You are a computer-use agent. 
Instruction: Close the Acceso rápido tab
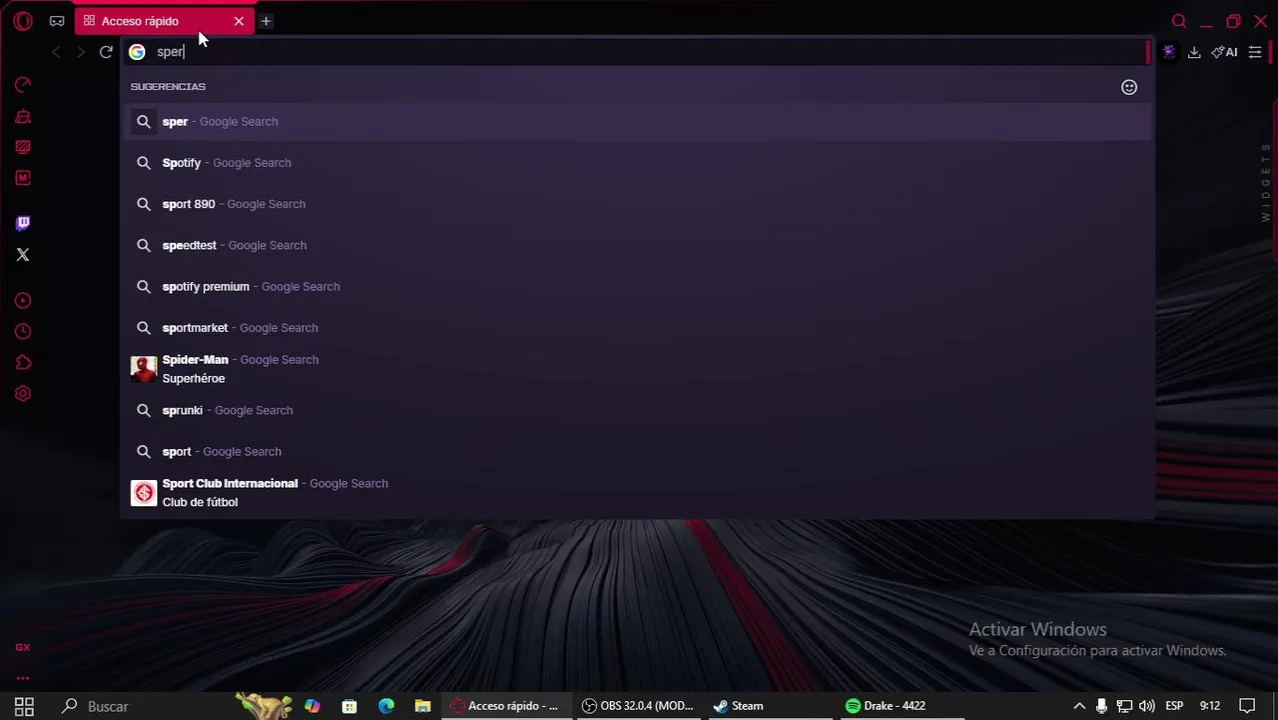(x=238, y=21)
